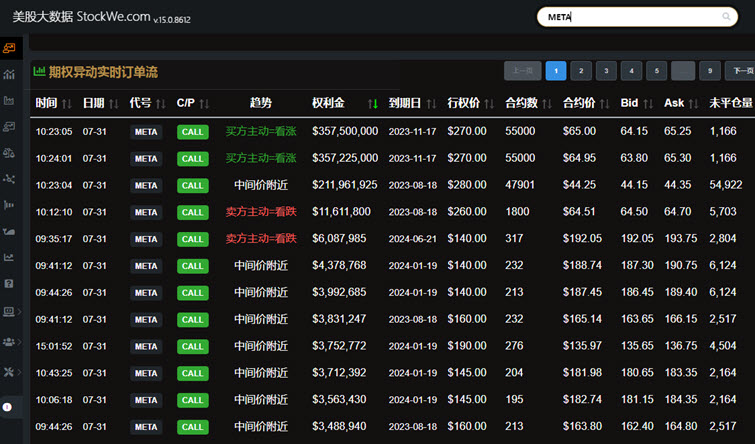Click contract price $192.05

point(582,238)
